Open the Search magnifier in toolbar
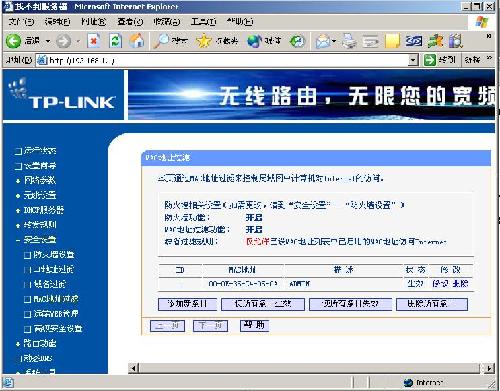The image size is (500, 391). tap(161, 41)
